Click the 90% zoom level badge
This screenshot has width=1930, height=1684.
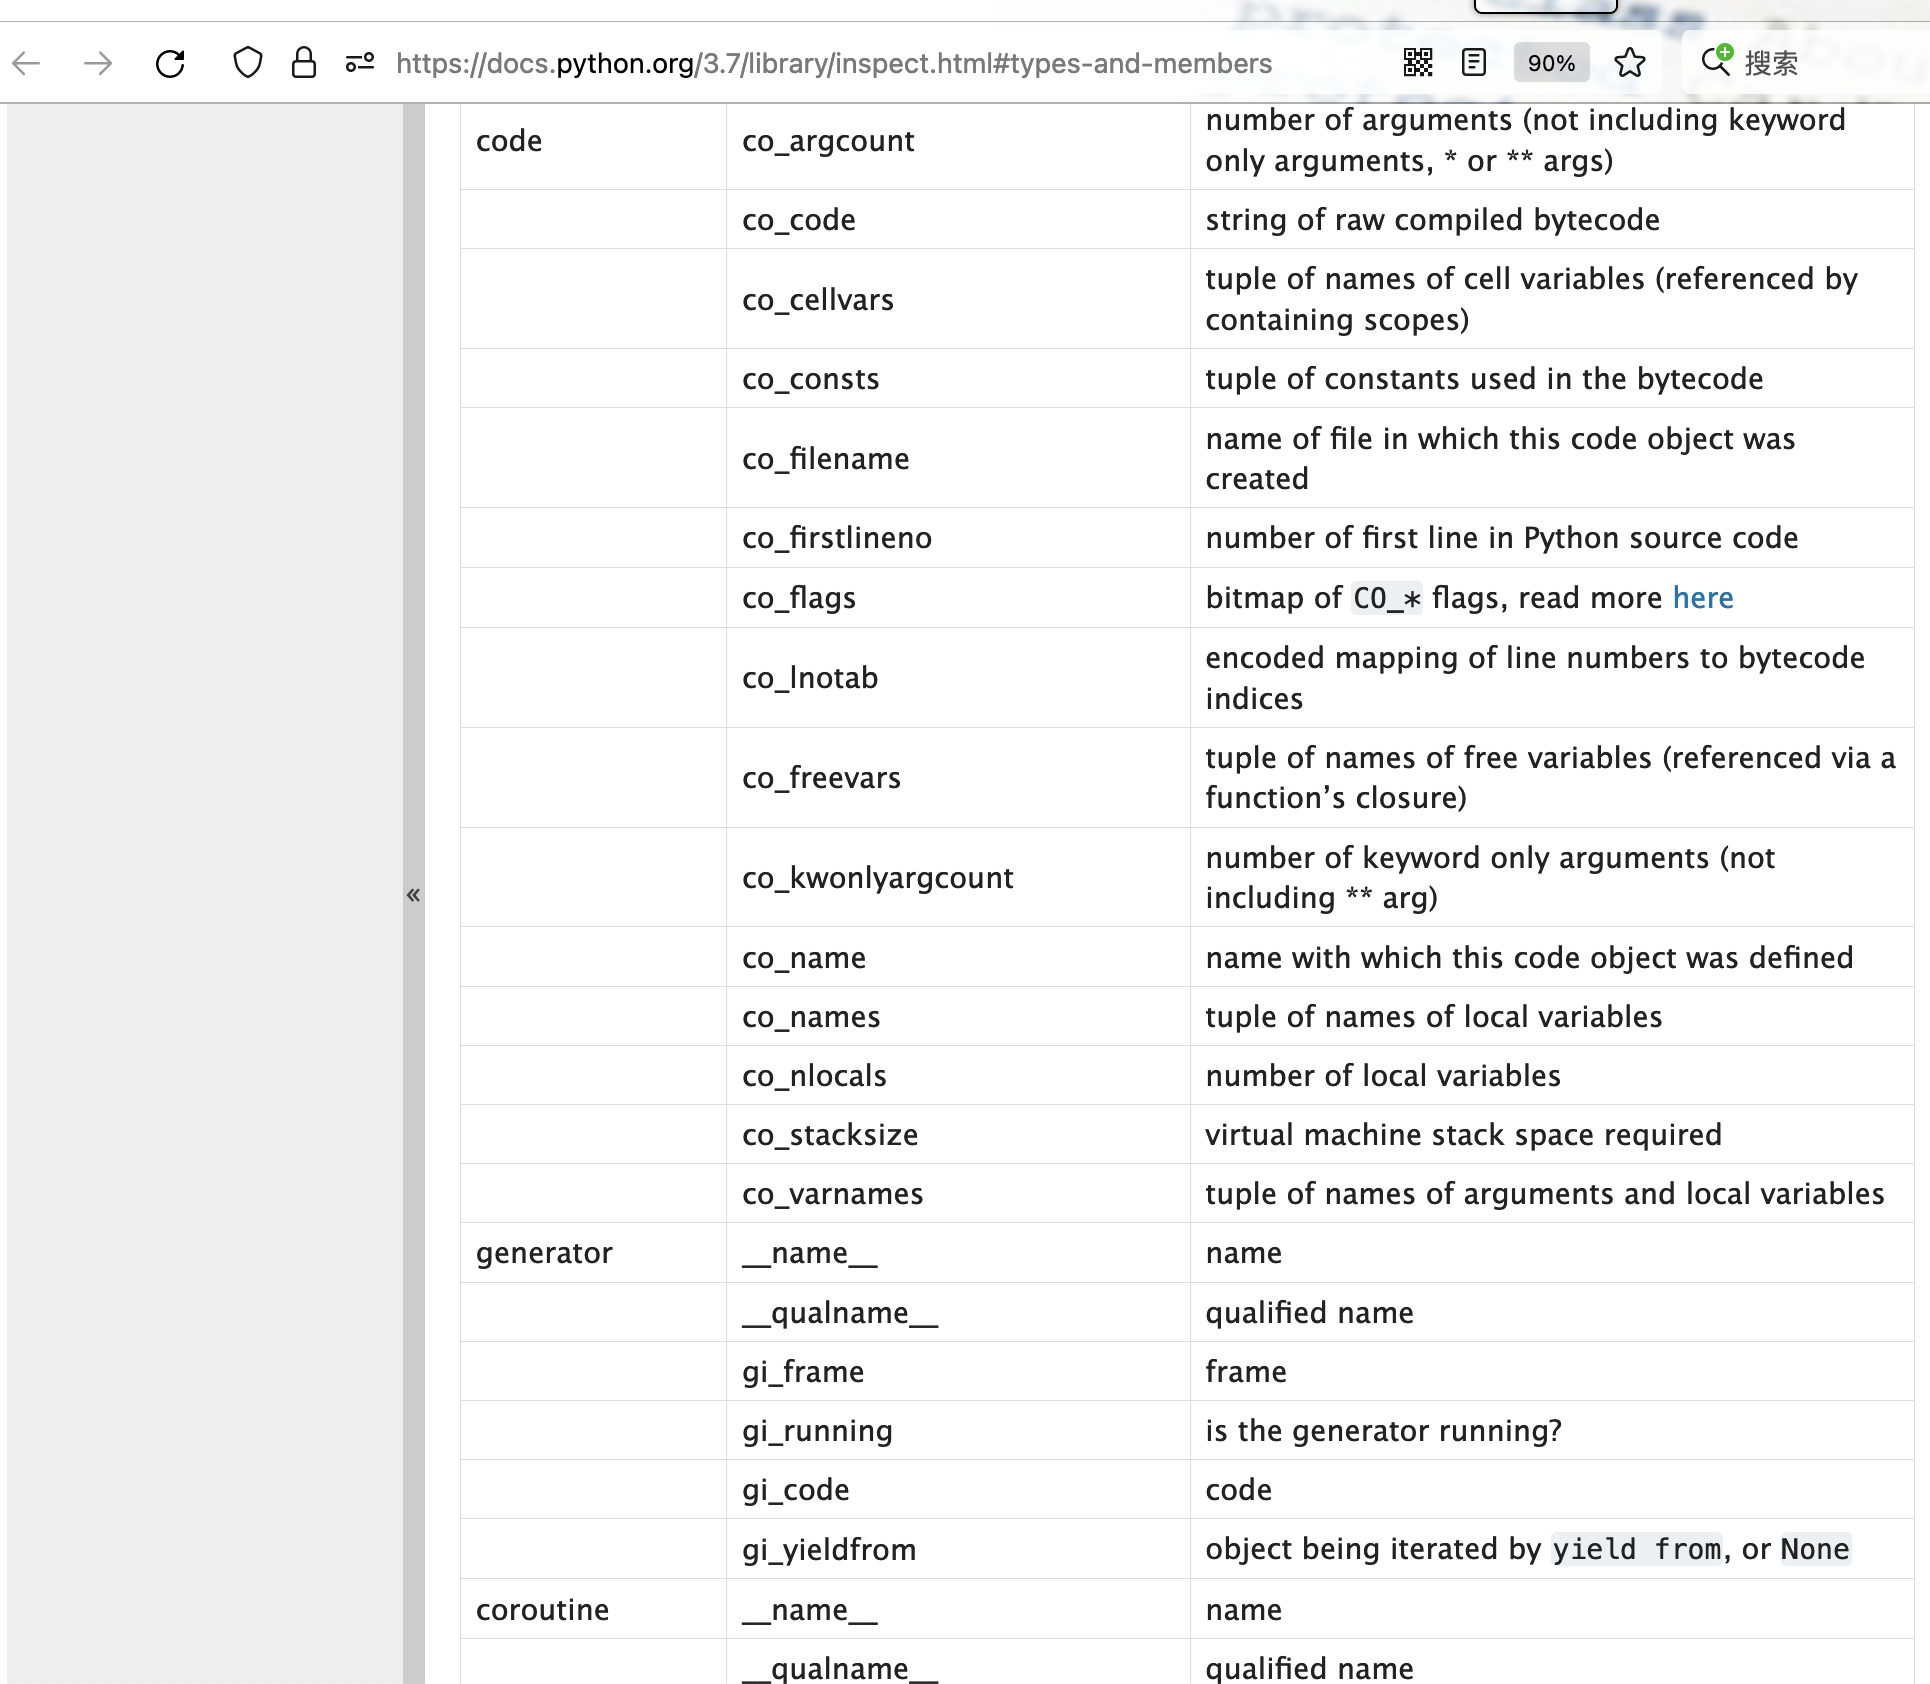[x=1551, y=63]
